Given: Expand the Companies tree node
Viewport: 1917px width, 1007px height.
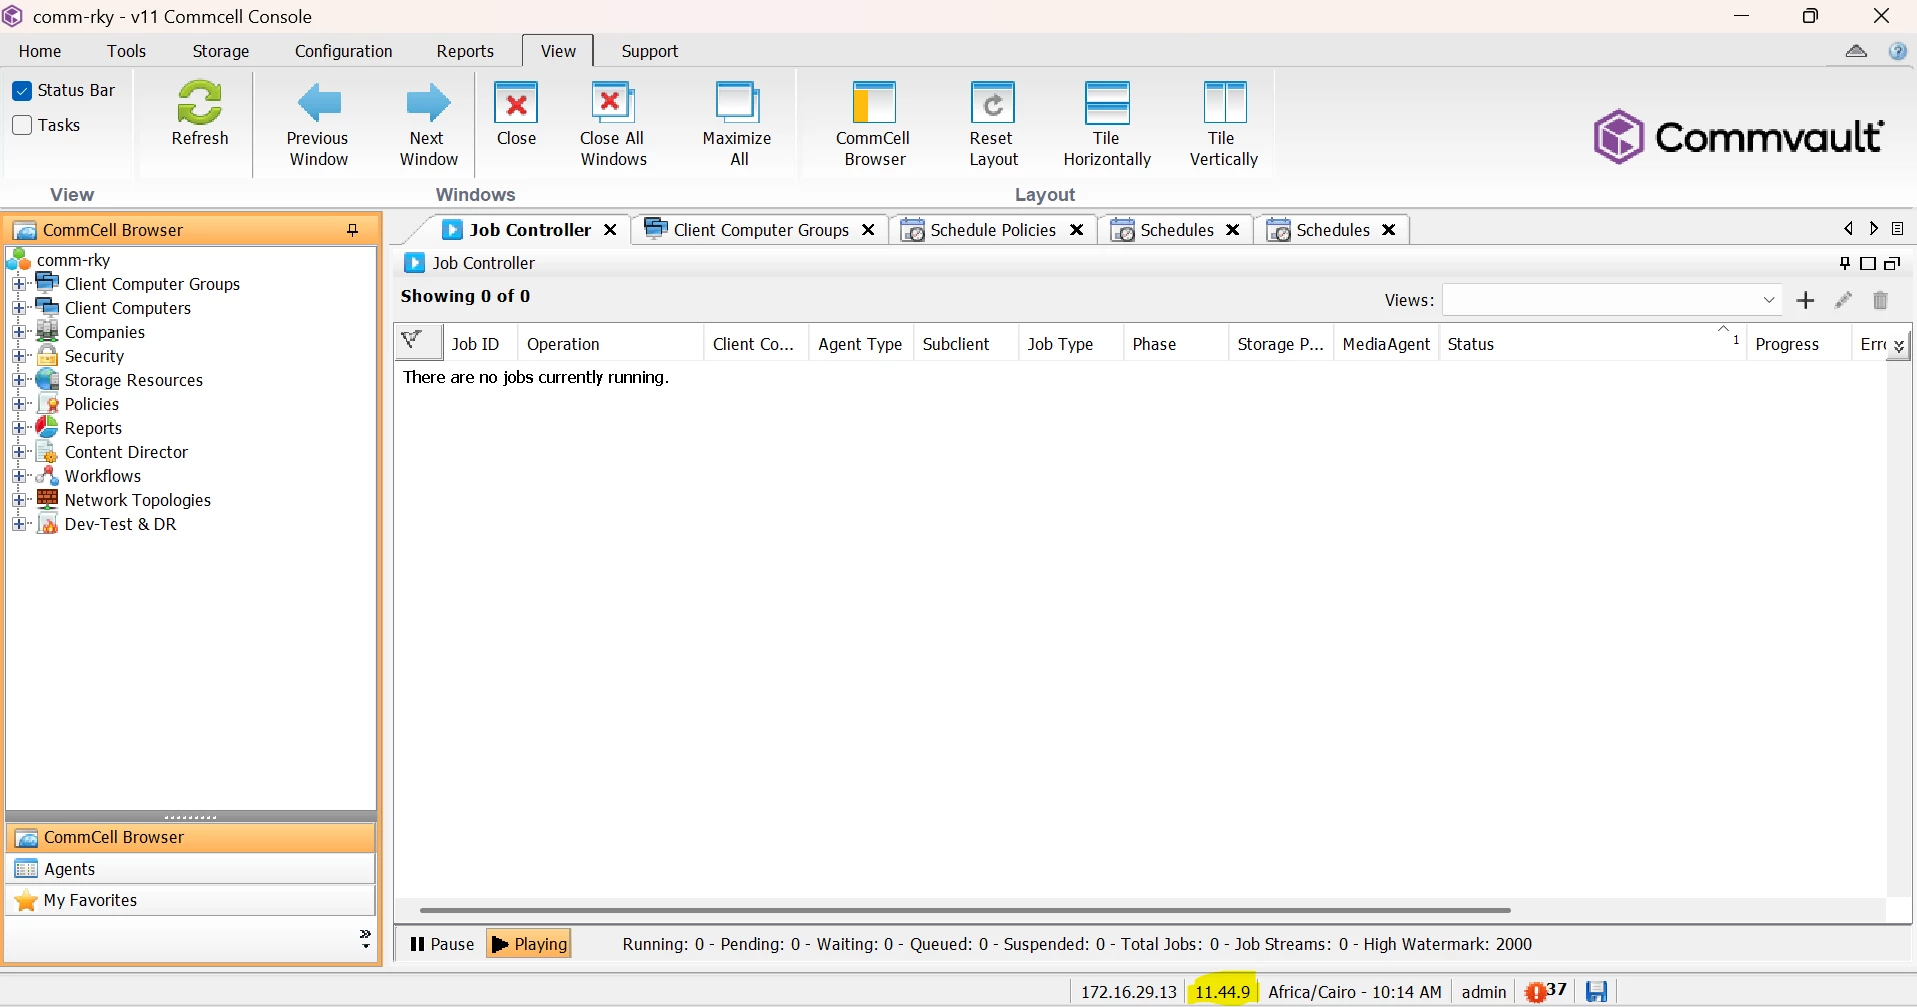Looking at the screenshot, I should click(19, 332).
